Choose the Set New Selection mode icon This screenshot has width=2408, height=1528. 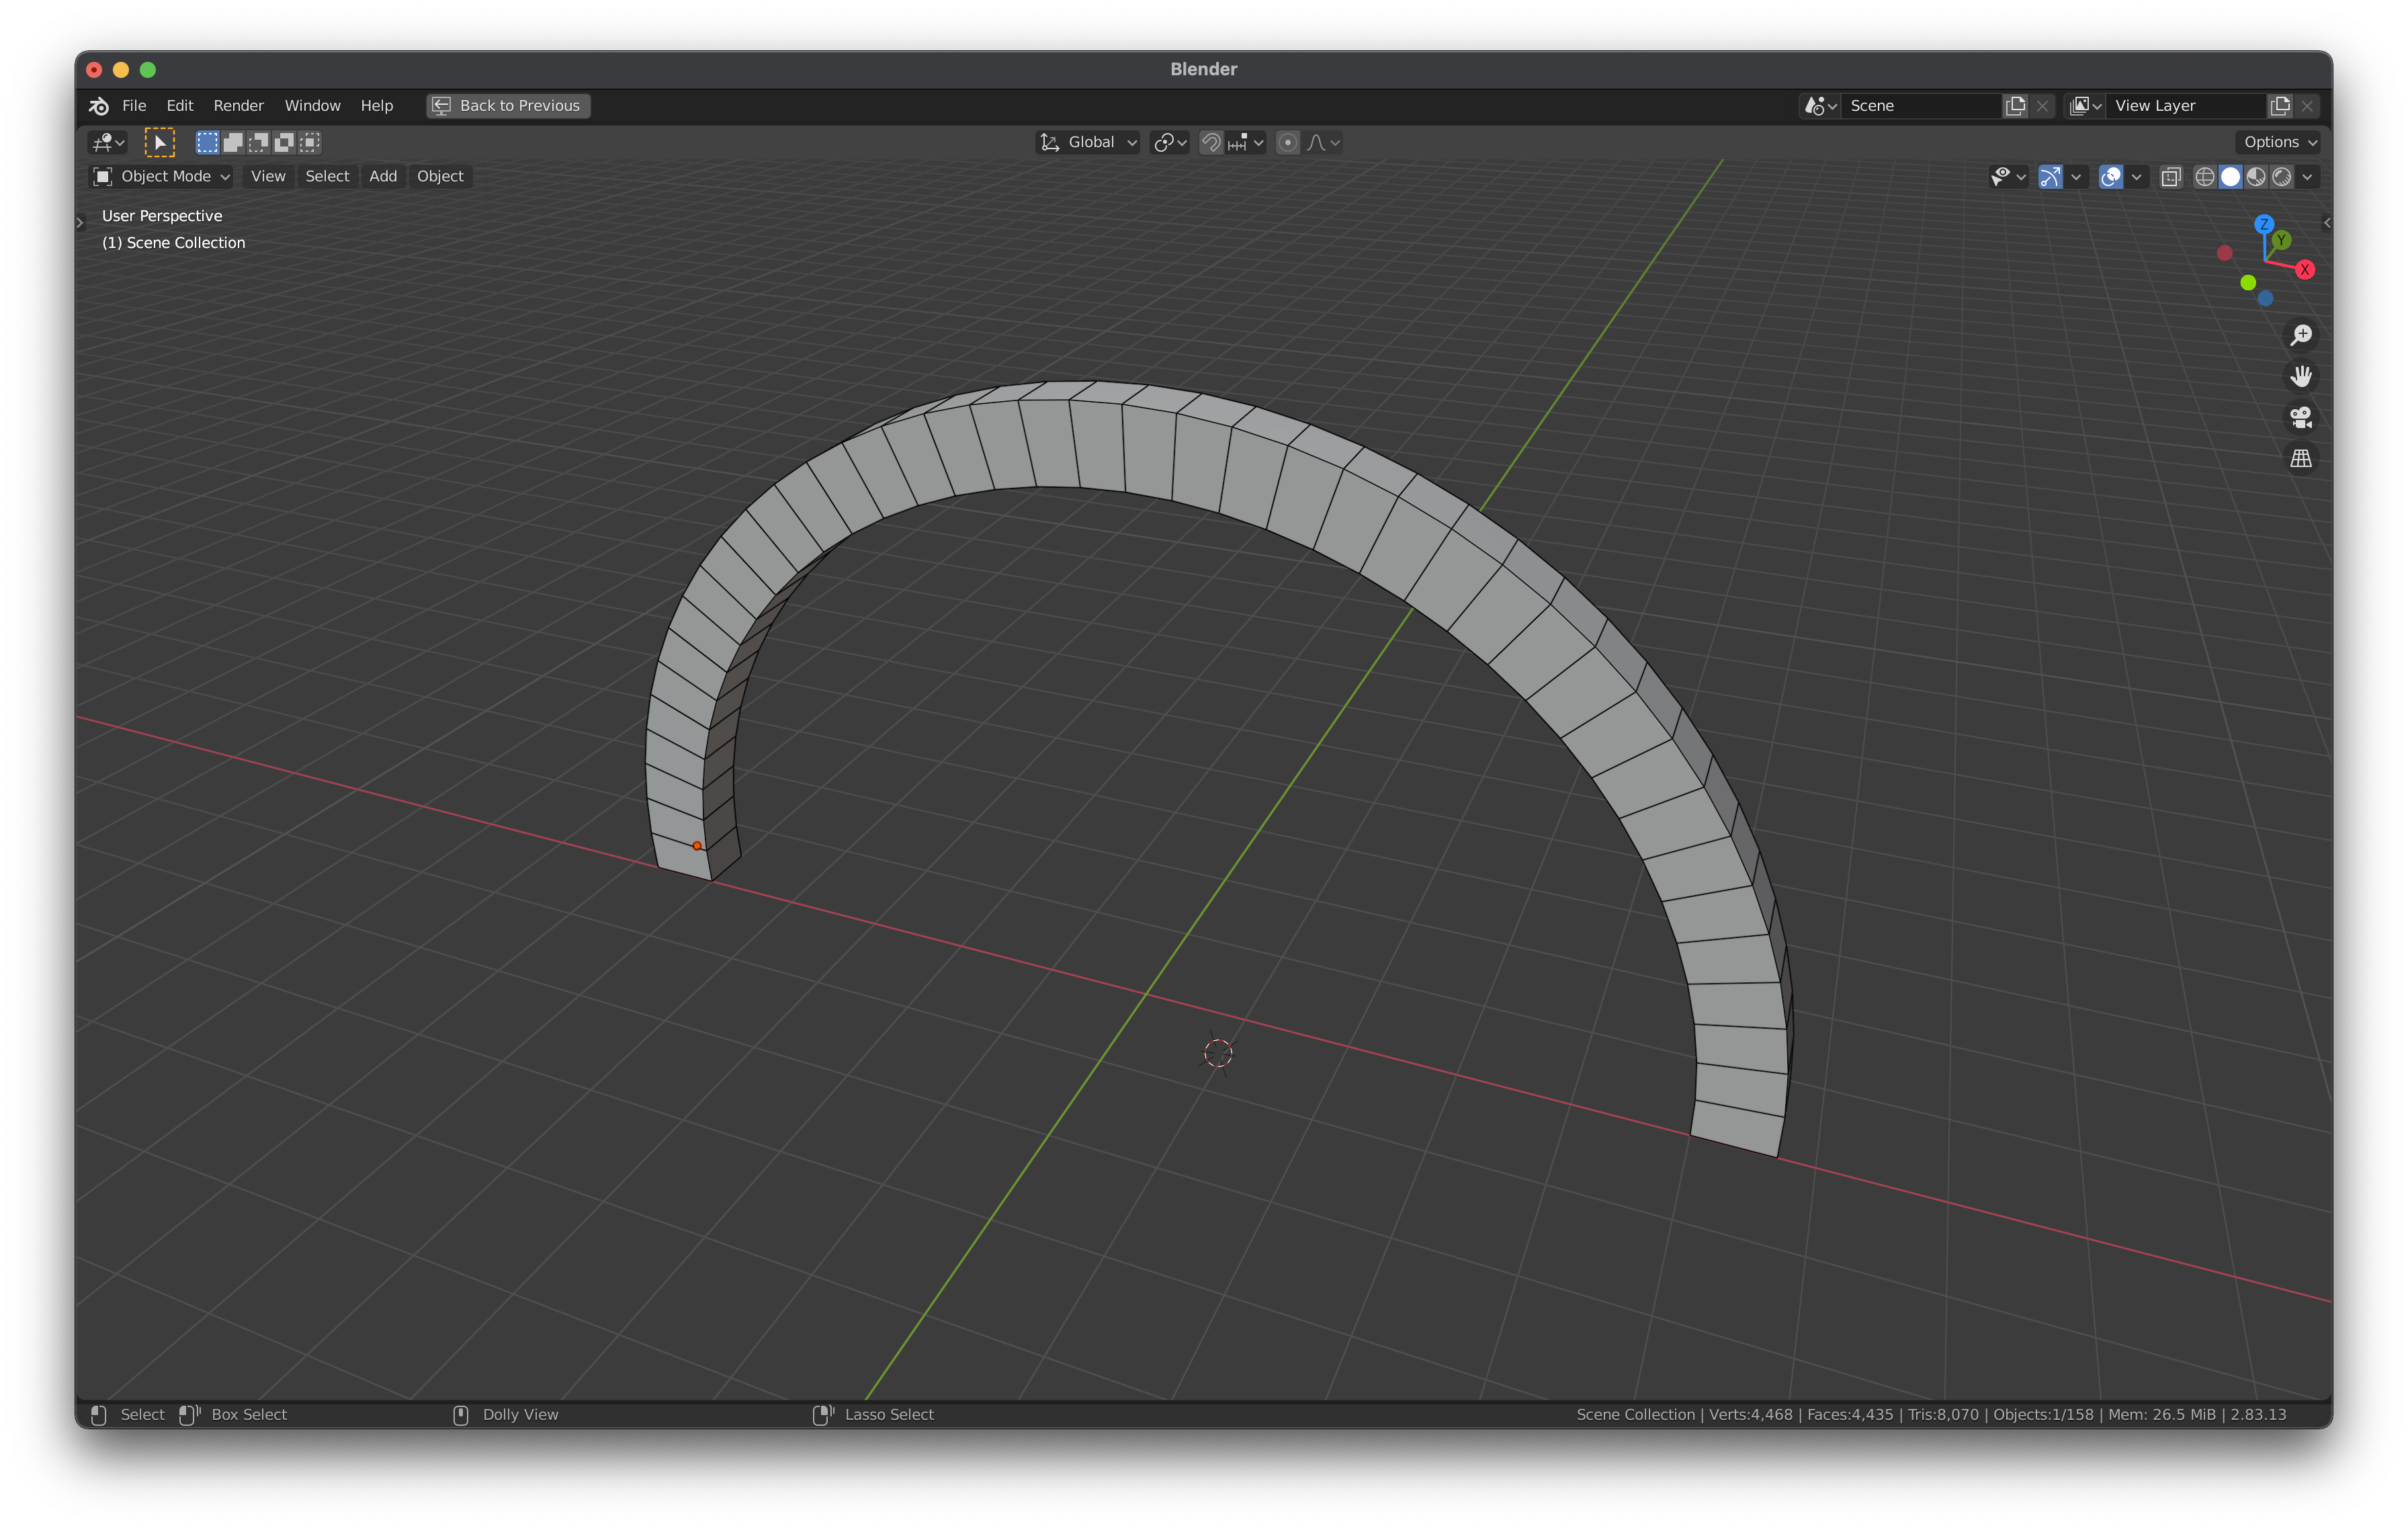[x=207, y=143]
